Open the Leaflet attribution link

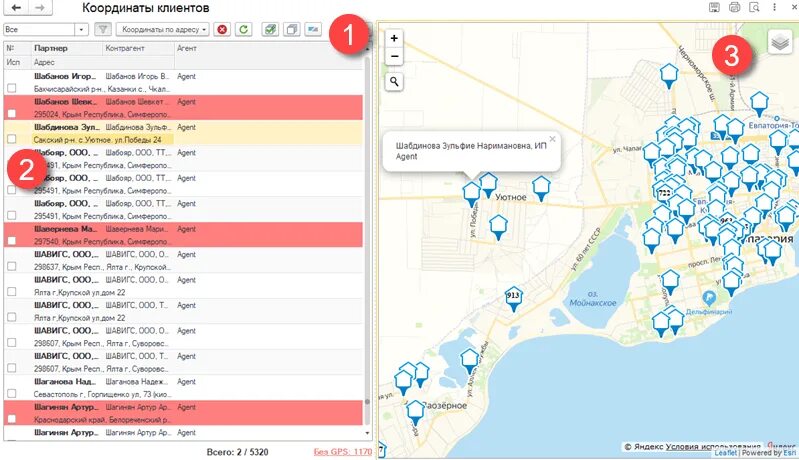tap(726, 453)
